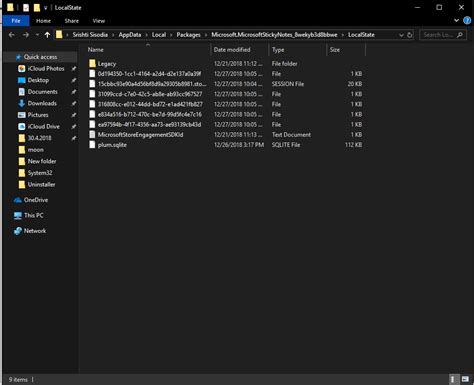Switch to large icons view in status bar
Viewport: 474px width, 385px height.
465,379
